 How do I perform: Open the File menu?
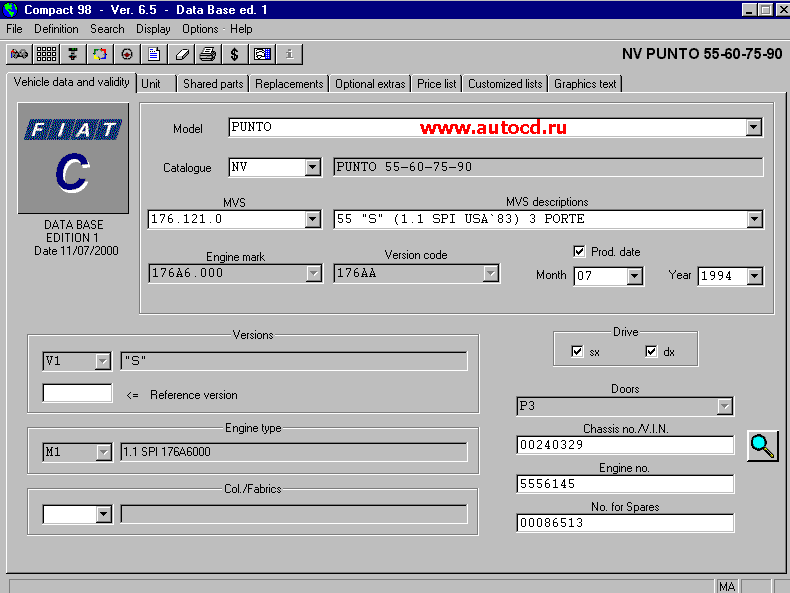14,29
